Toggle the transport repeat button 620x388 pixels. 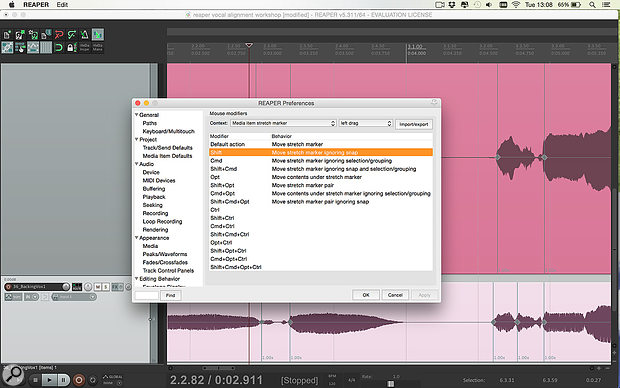point(93,380)
